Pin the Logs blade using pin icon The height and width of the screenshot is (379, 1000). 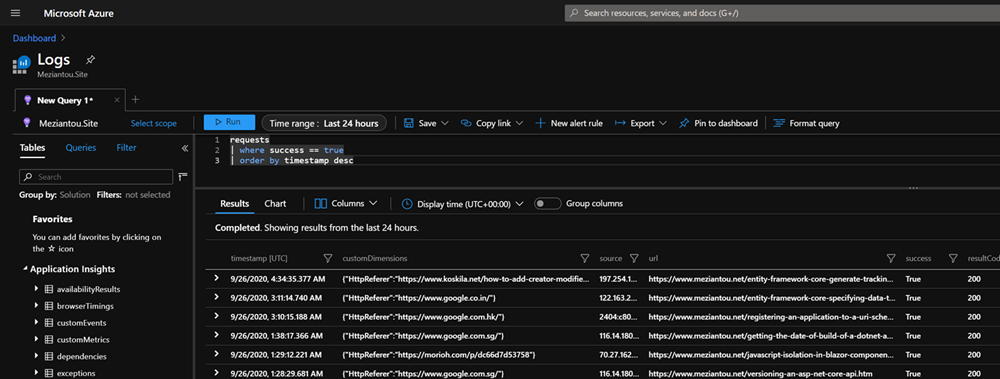pyautogui.click(x=91, y=60)
